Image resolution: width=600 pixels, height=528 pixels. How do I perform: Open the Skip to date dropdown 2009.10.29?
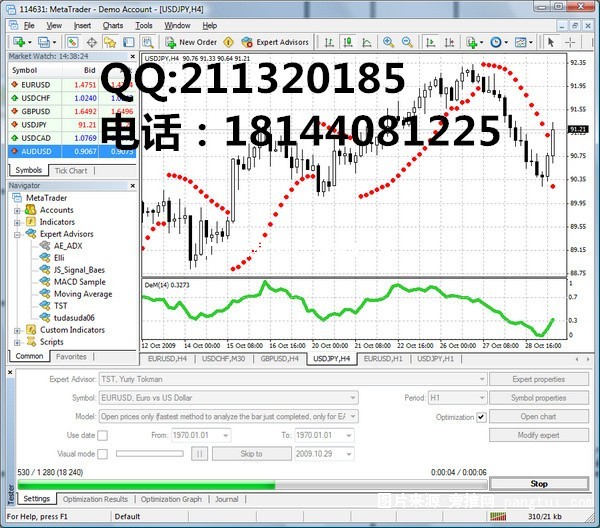(349, 454)
